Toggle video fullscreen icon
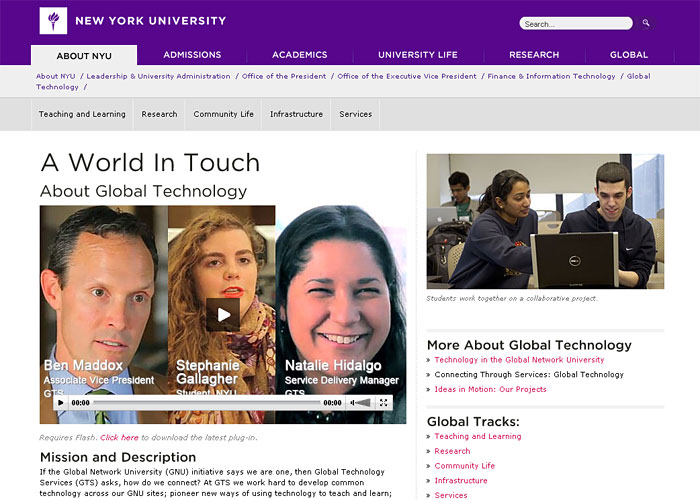The width and height of the screenshot is (700, 500). pyautogui.click(x=383, y=403)
